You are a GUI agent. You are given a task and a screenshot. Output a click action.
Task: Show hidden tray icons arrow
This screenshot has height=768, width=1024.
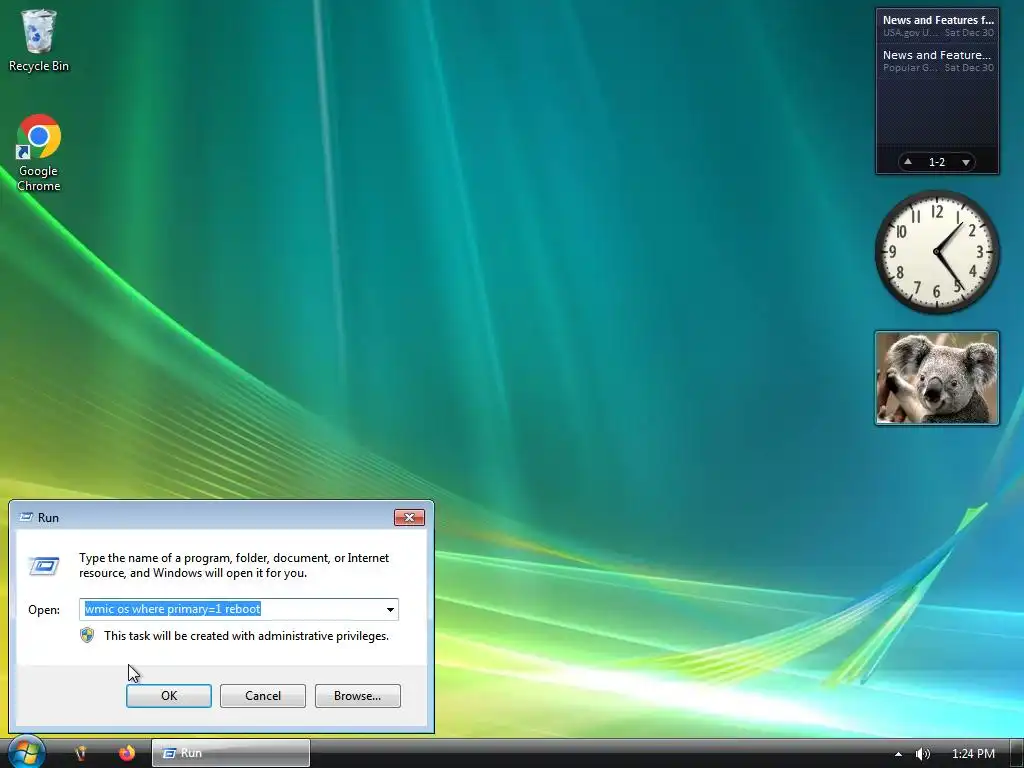[x=899, y=754]
